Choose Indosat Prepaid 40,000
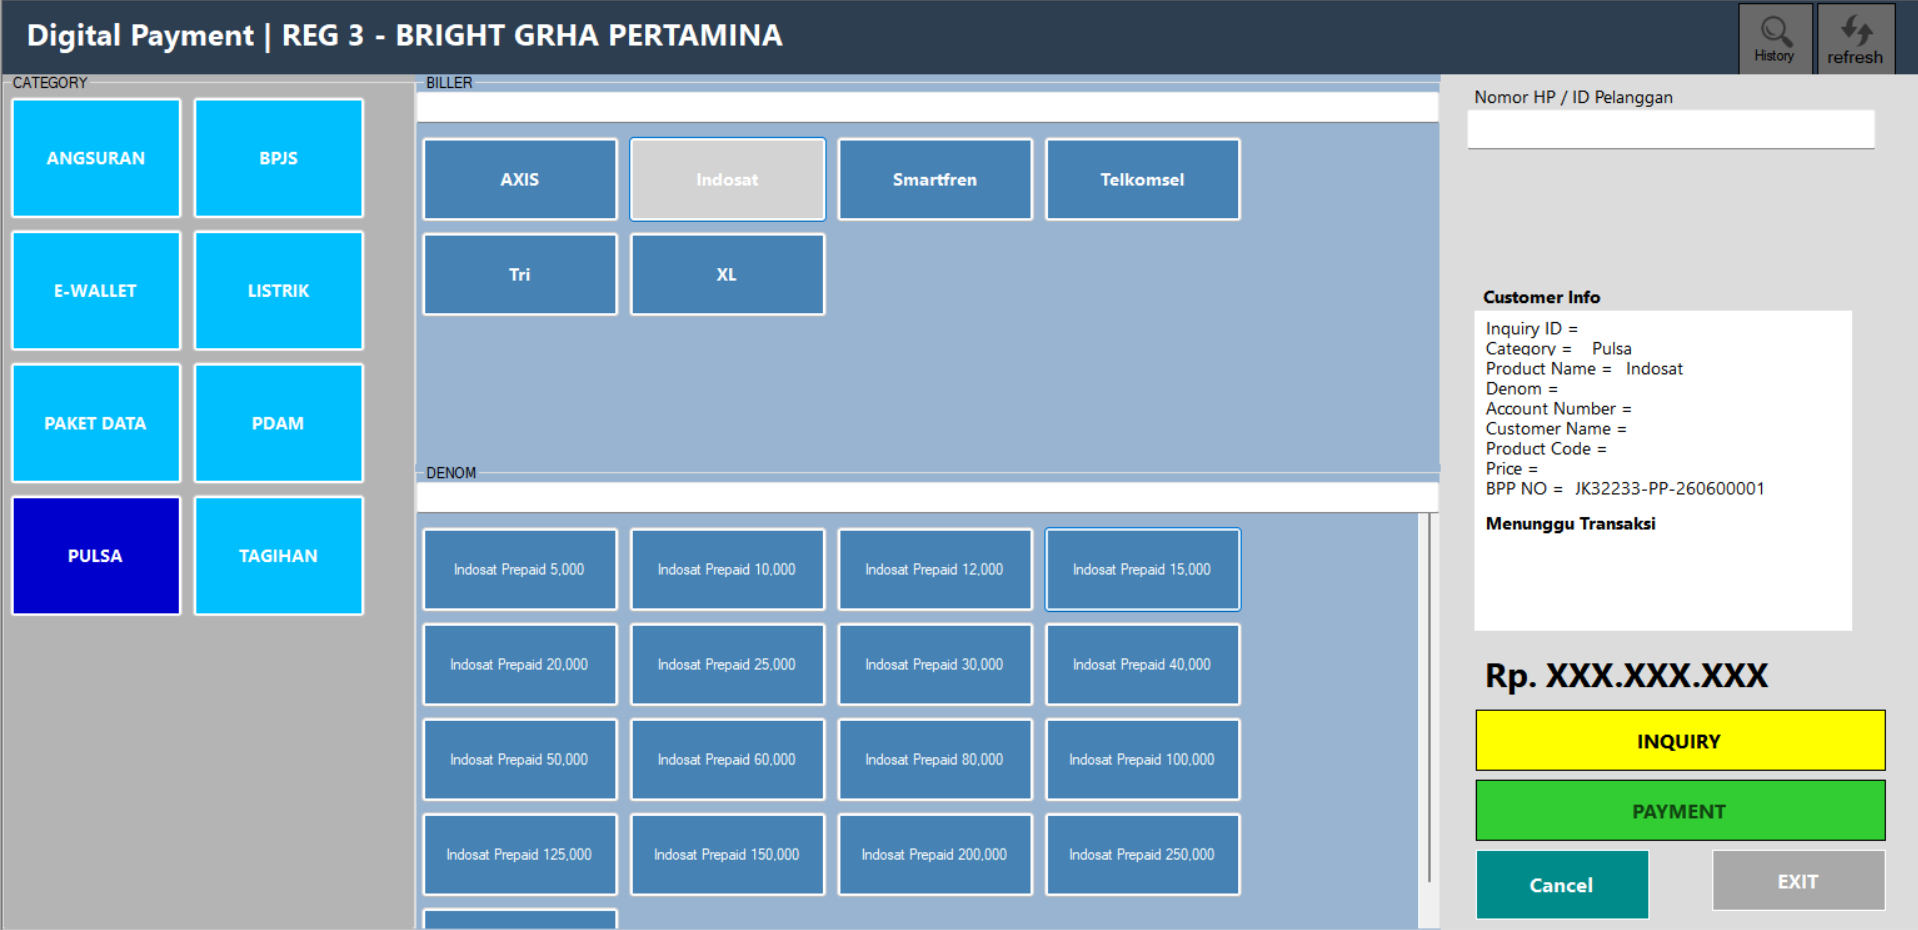The height and width of the screenshot is (930, 1918). point(1142,664)
